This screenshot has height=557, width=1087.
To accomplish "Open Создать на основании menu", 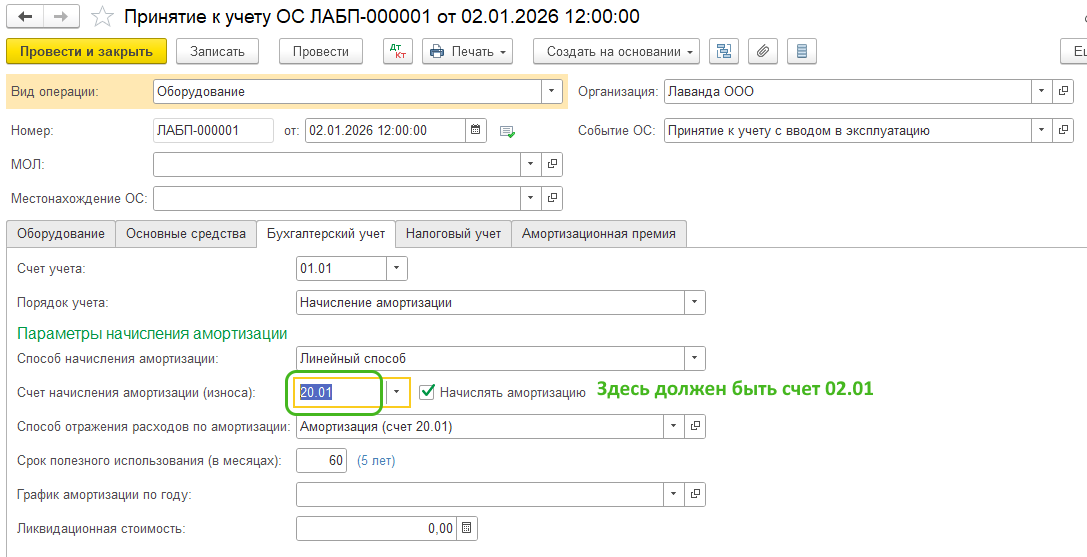I will 616,51.
